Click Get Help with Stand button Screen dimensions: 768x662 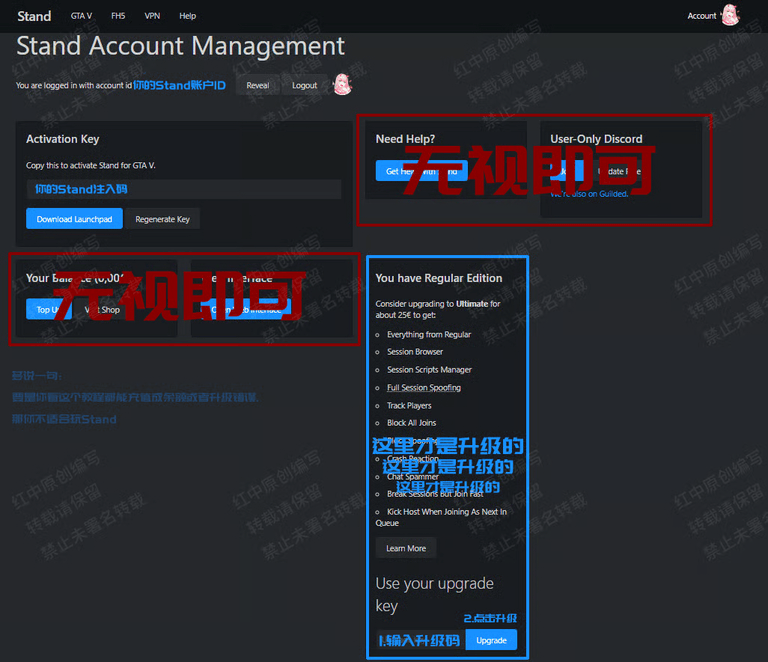click(421, 171)
